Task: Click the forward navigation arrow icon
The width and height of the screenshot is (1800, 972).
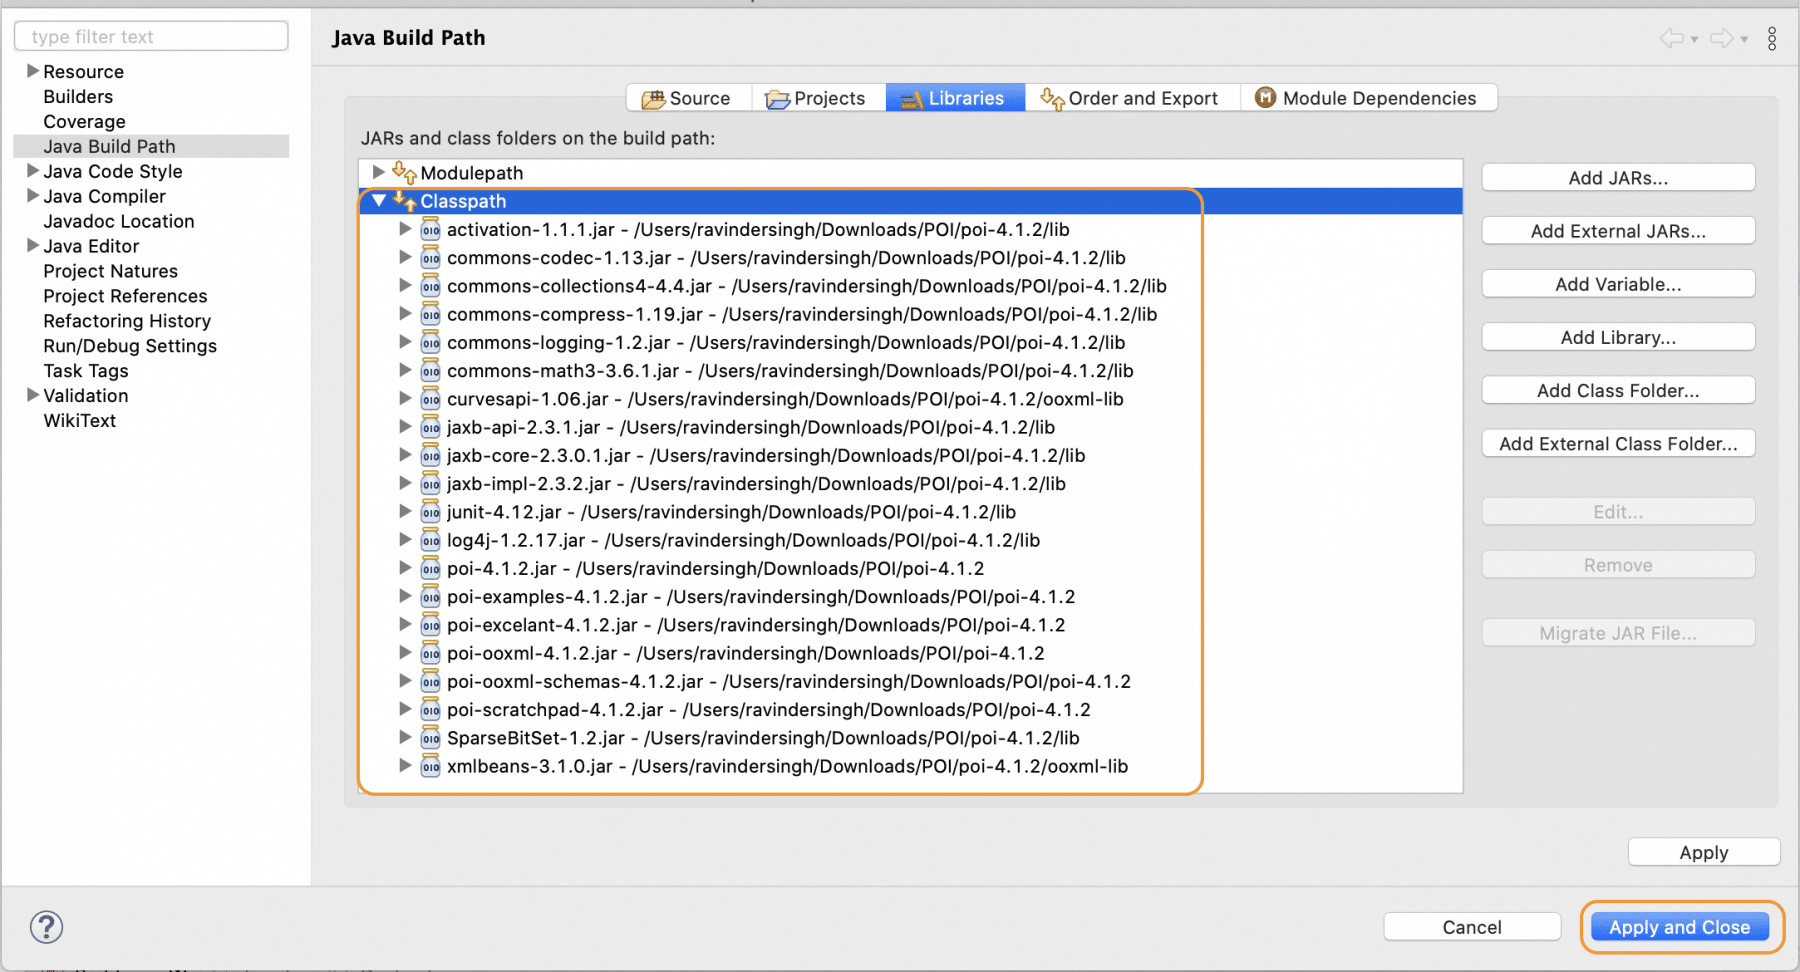Action: pyautogui.click(x=1722, y=38)
